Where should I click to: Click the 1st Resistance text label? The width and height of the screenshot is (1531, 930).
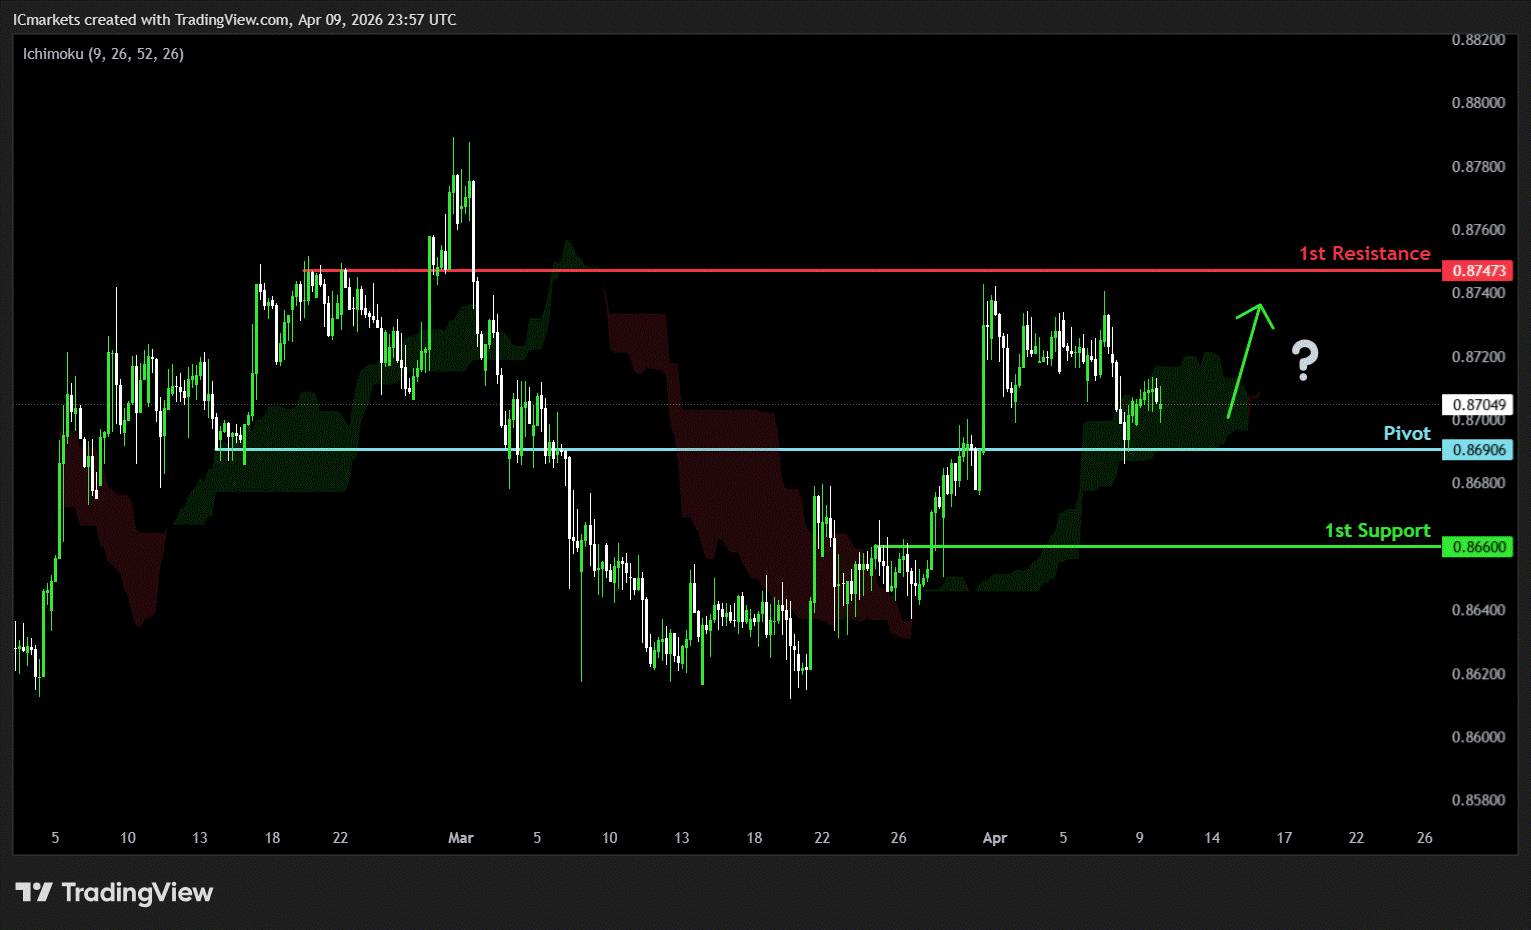pos(1364,254)
